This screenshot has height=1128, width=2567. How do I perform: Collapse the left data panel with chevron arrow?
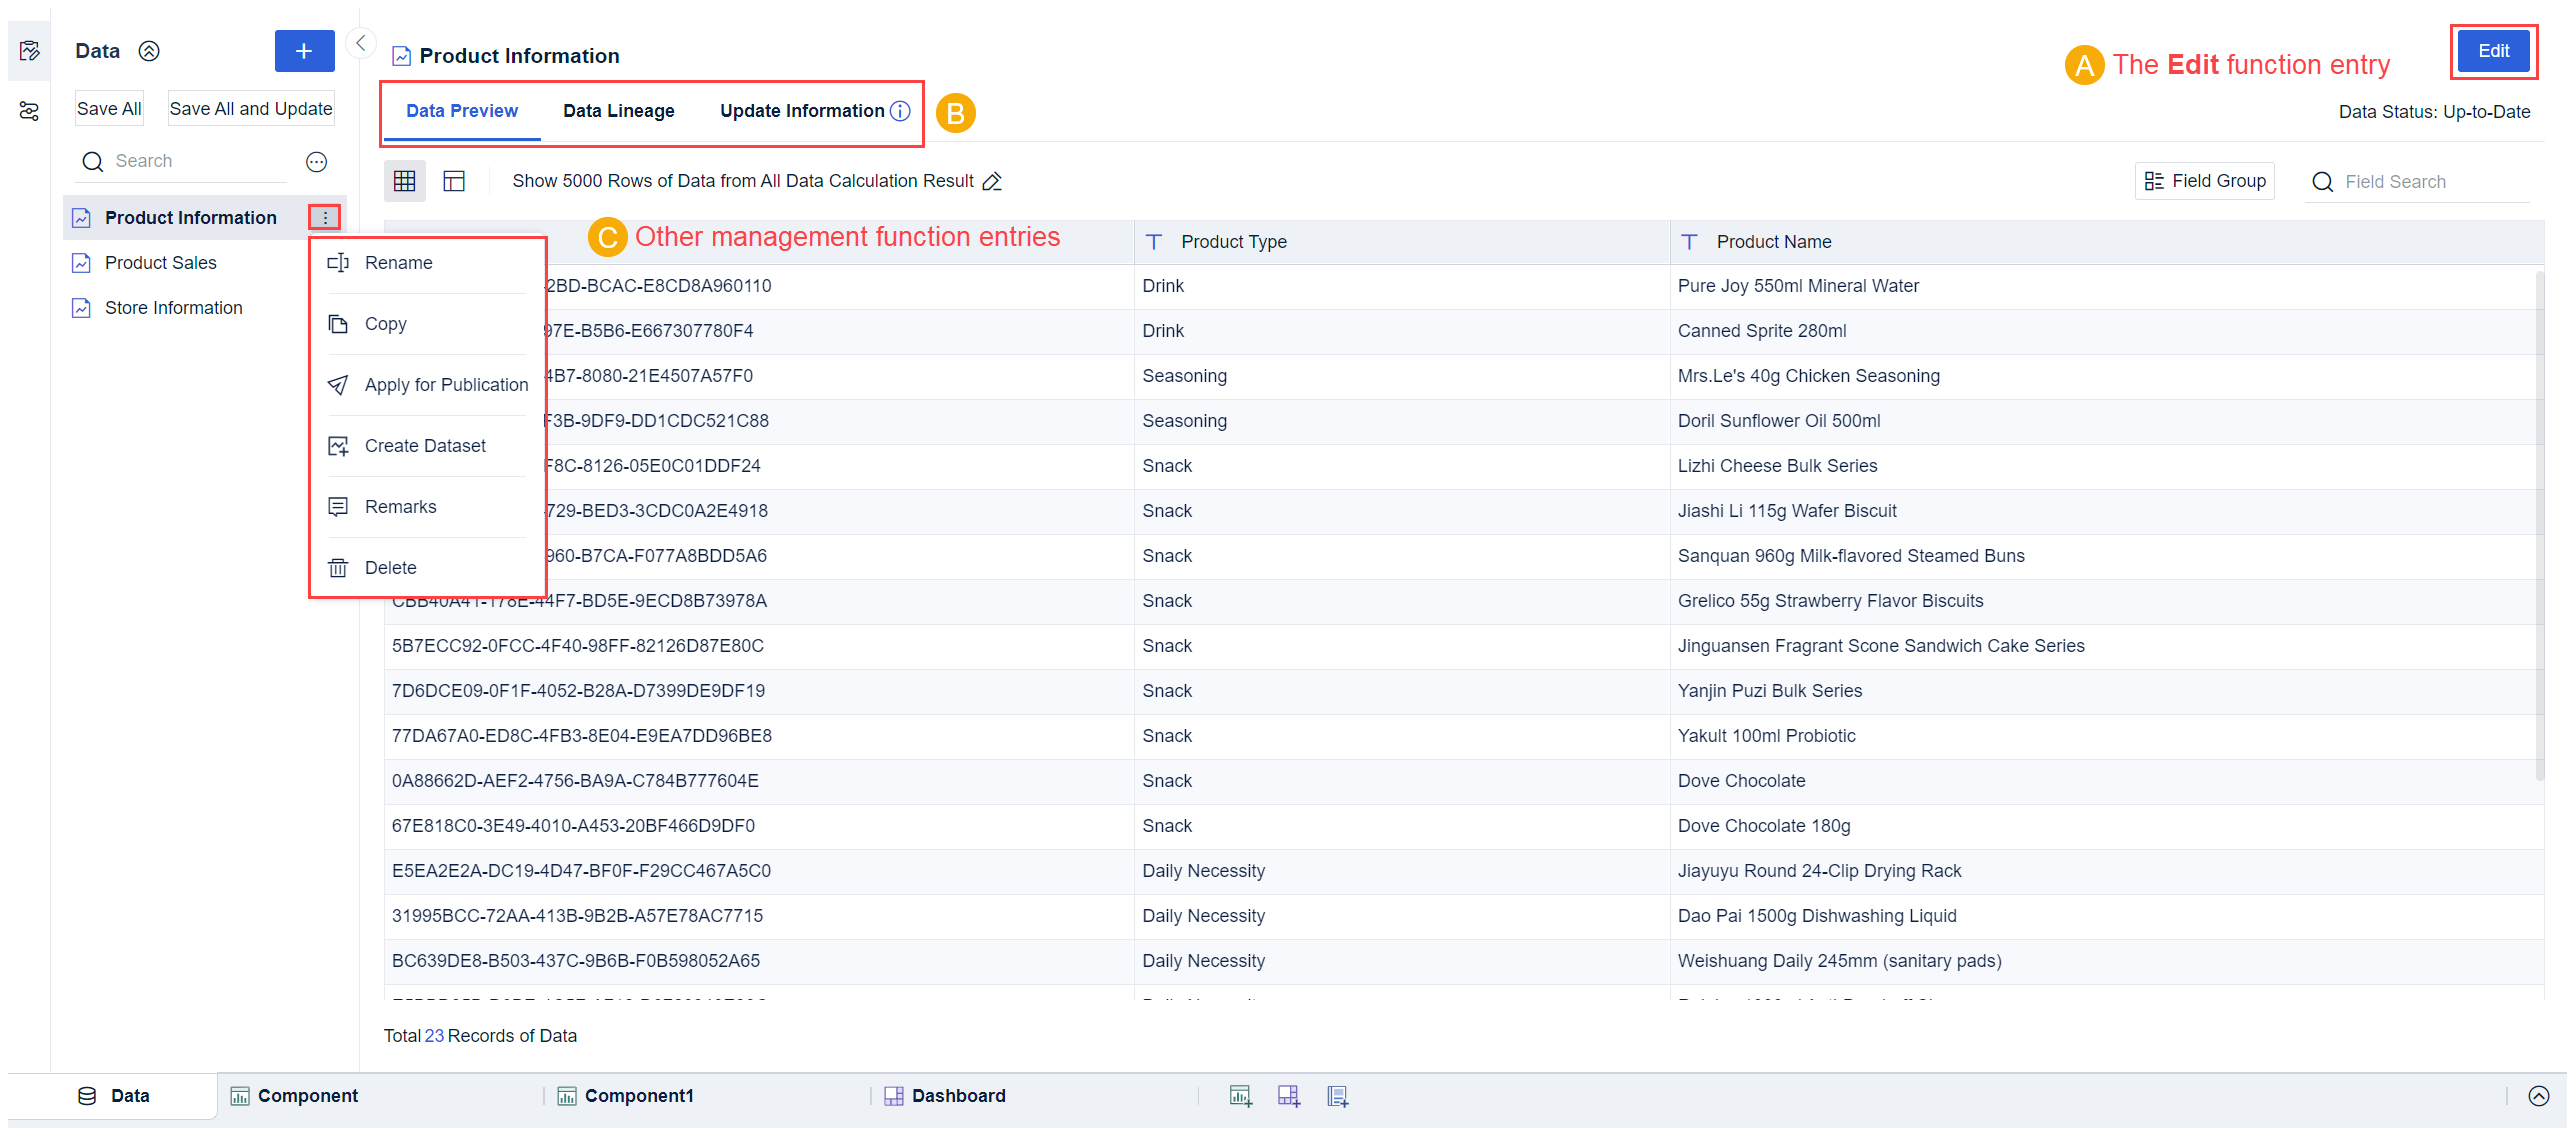pyautogui.click(x=360, y=43)
